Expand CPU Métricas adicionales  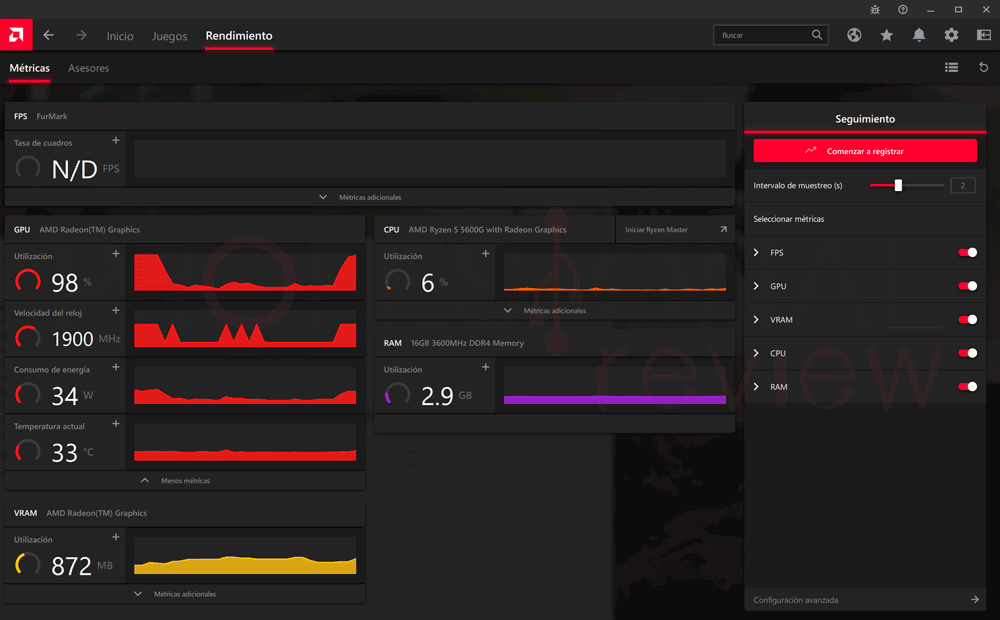coord(554,311)
